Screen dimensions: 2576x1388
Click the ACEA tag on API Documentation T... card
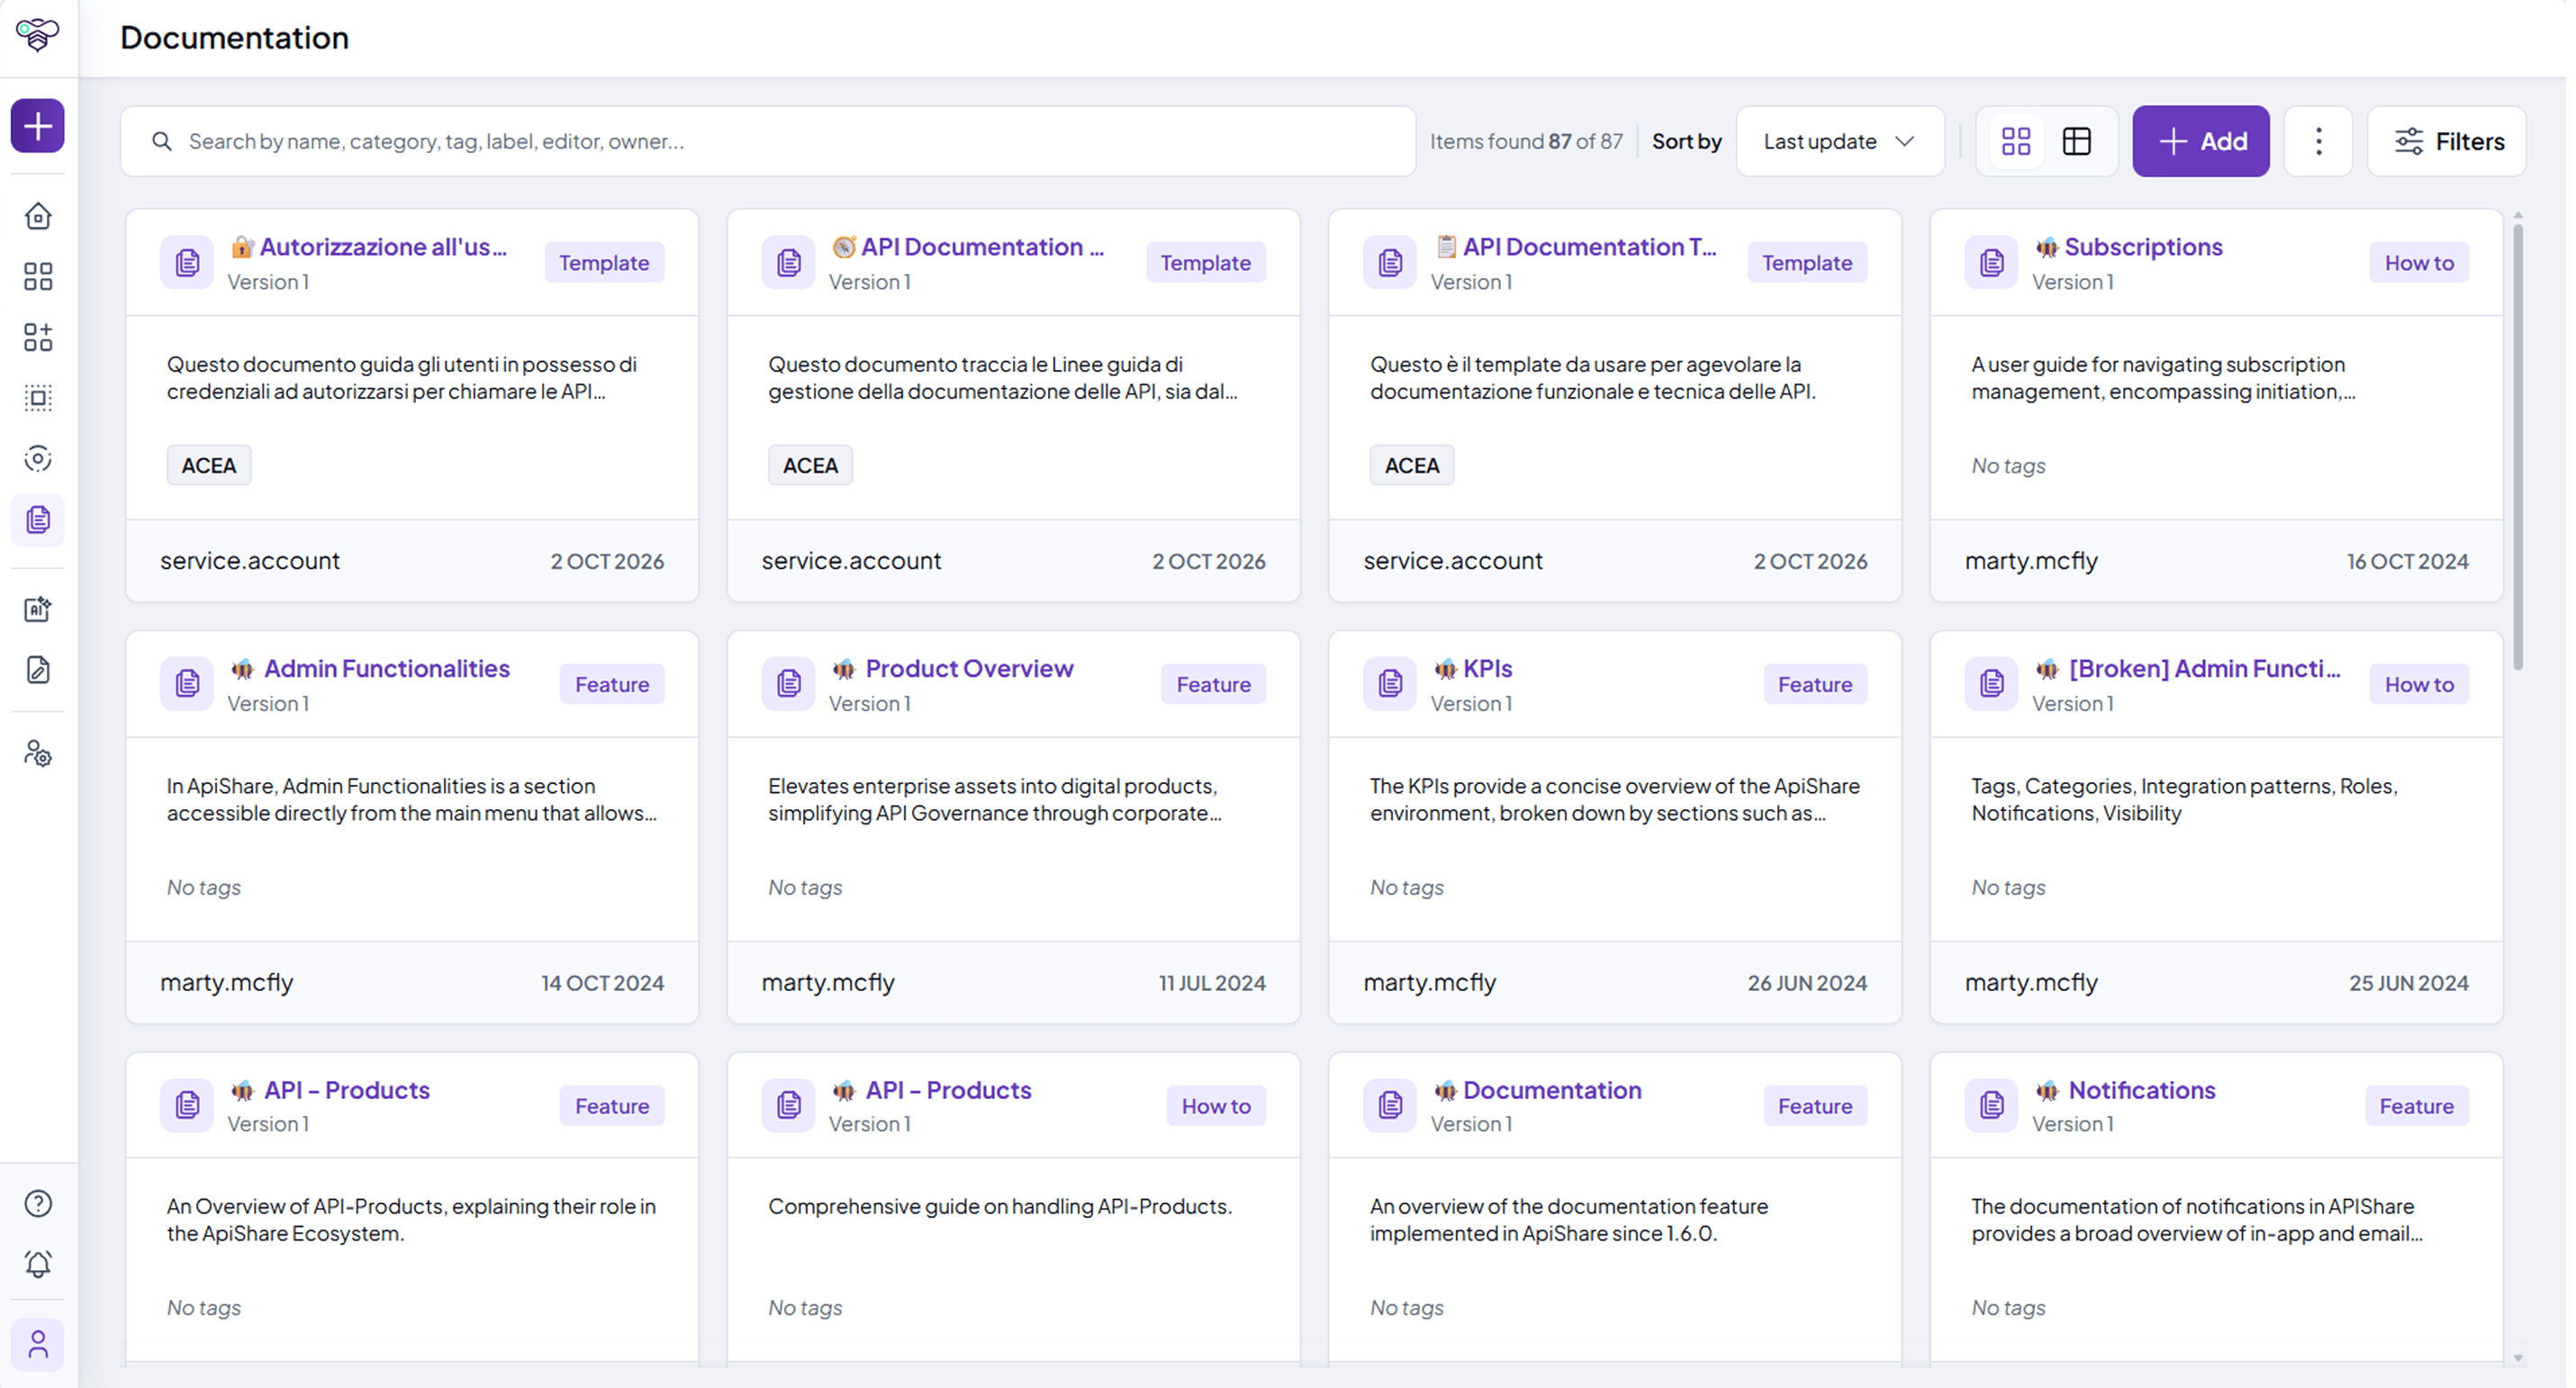click(1411, 465)
